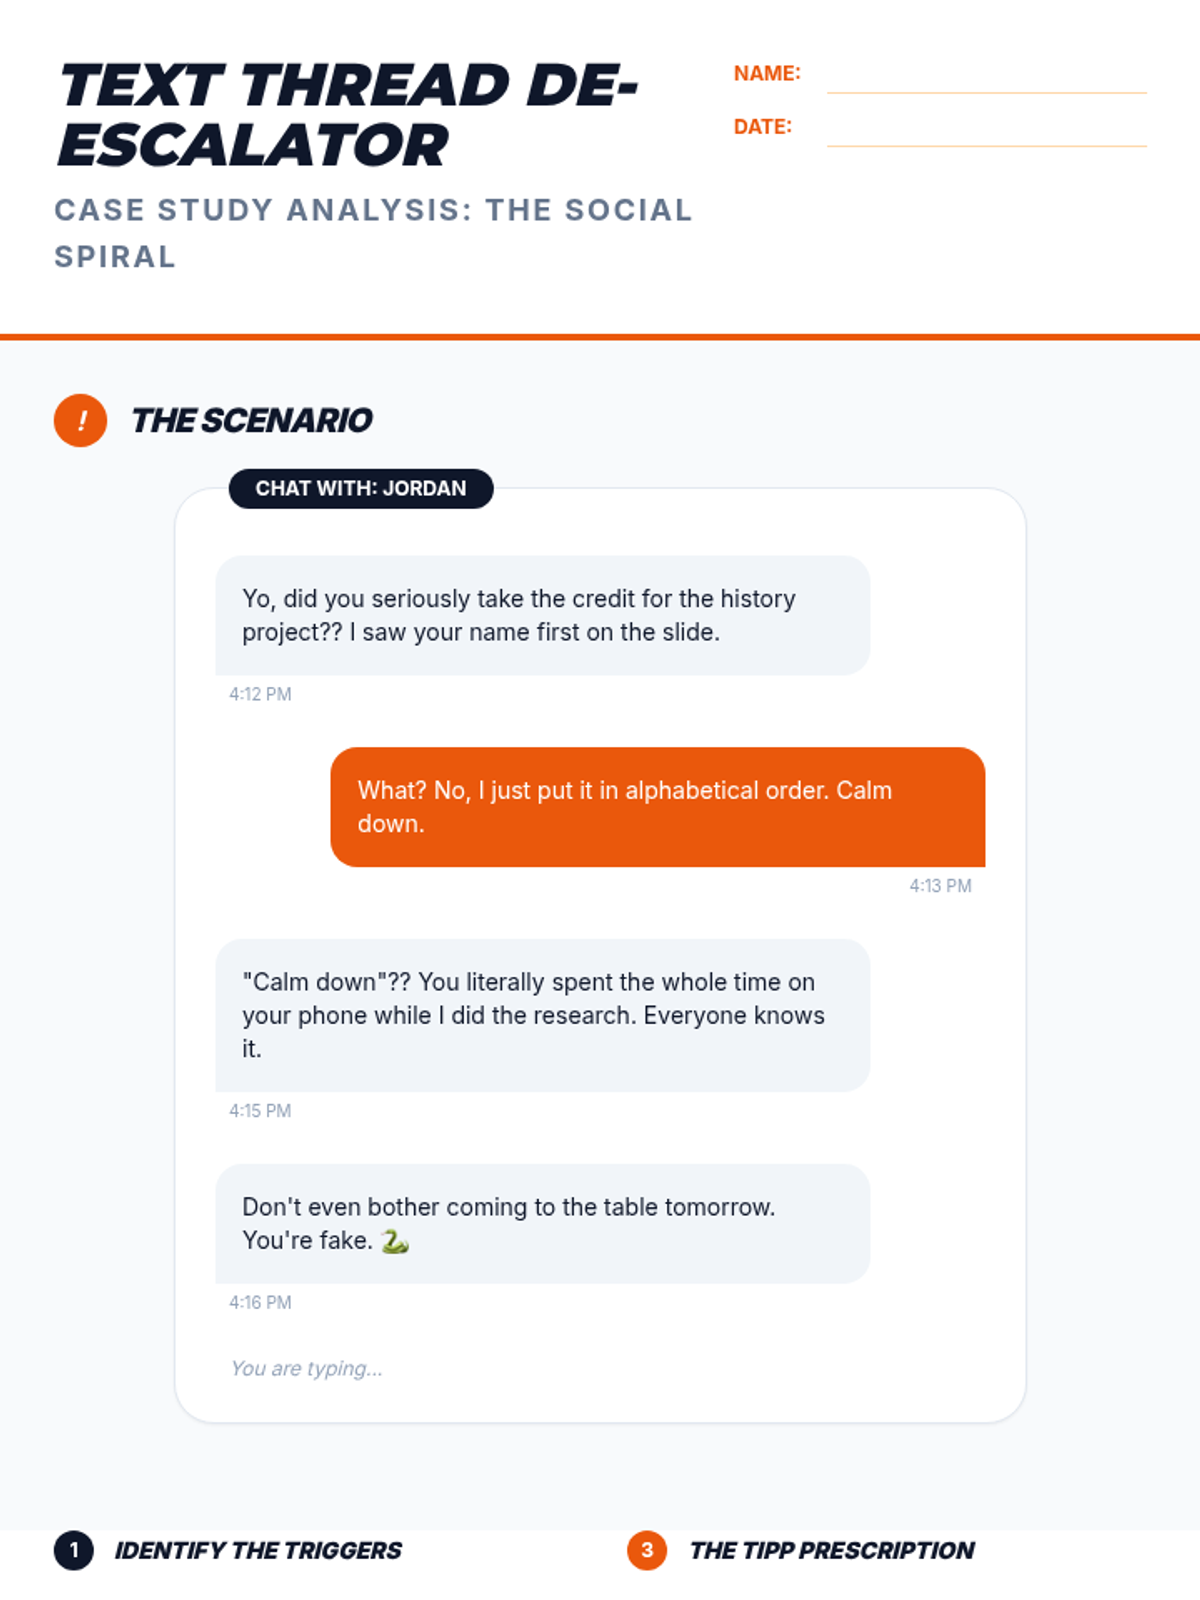1200x1600 pixels.
Task: Click the message quoting "Calm down"
Action: click(542, 1014)
